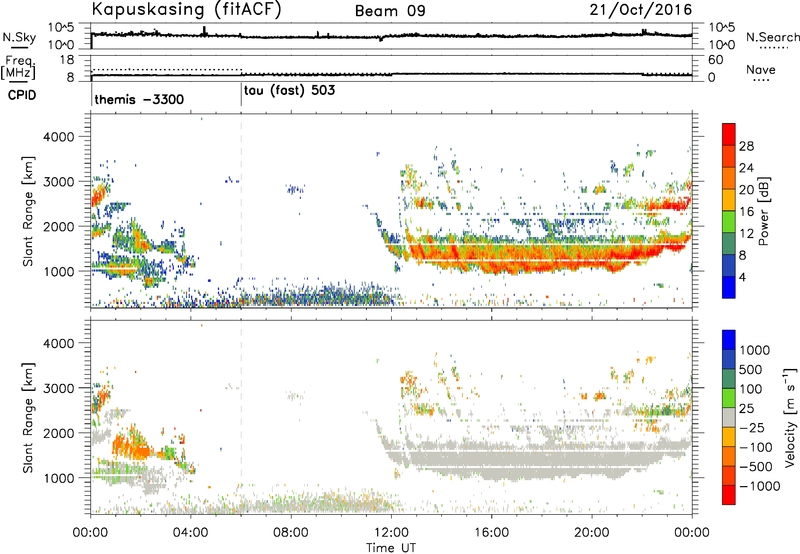
Task: Click the "N.Sky" legend label
Action: 19,38
